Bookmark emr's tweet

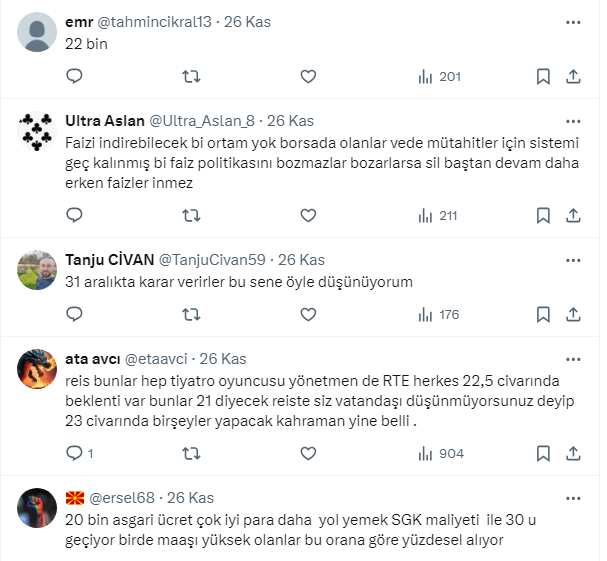542,76
